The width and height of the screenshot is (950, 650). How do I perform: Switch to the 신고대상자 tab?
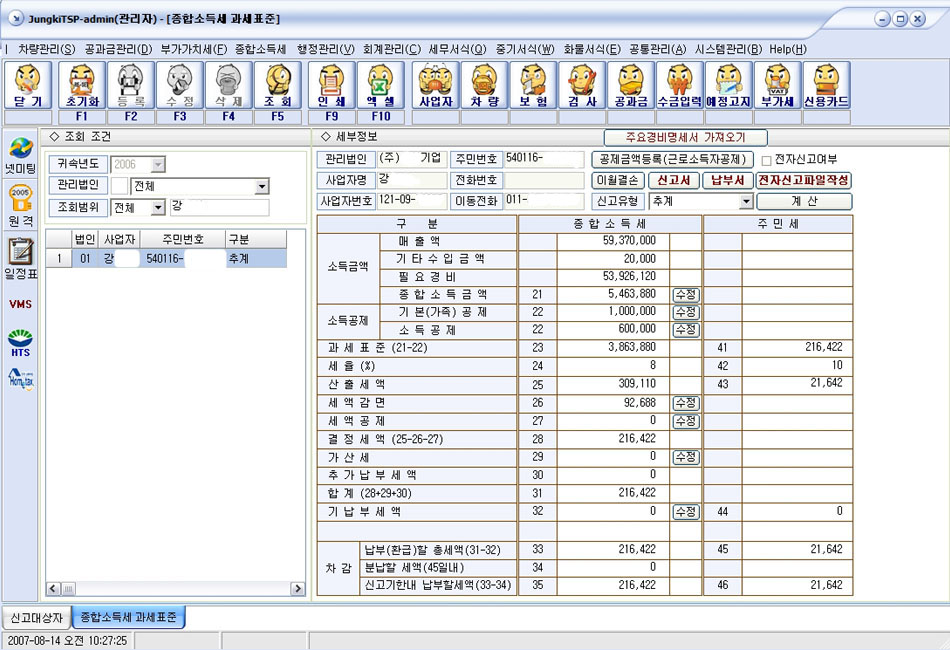click(36, 617)
